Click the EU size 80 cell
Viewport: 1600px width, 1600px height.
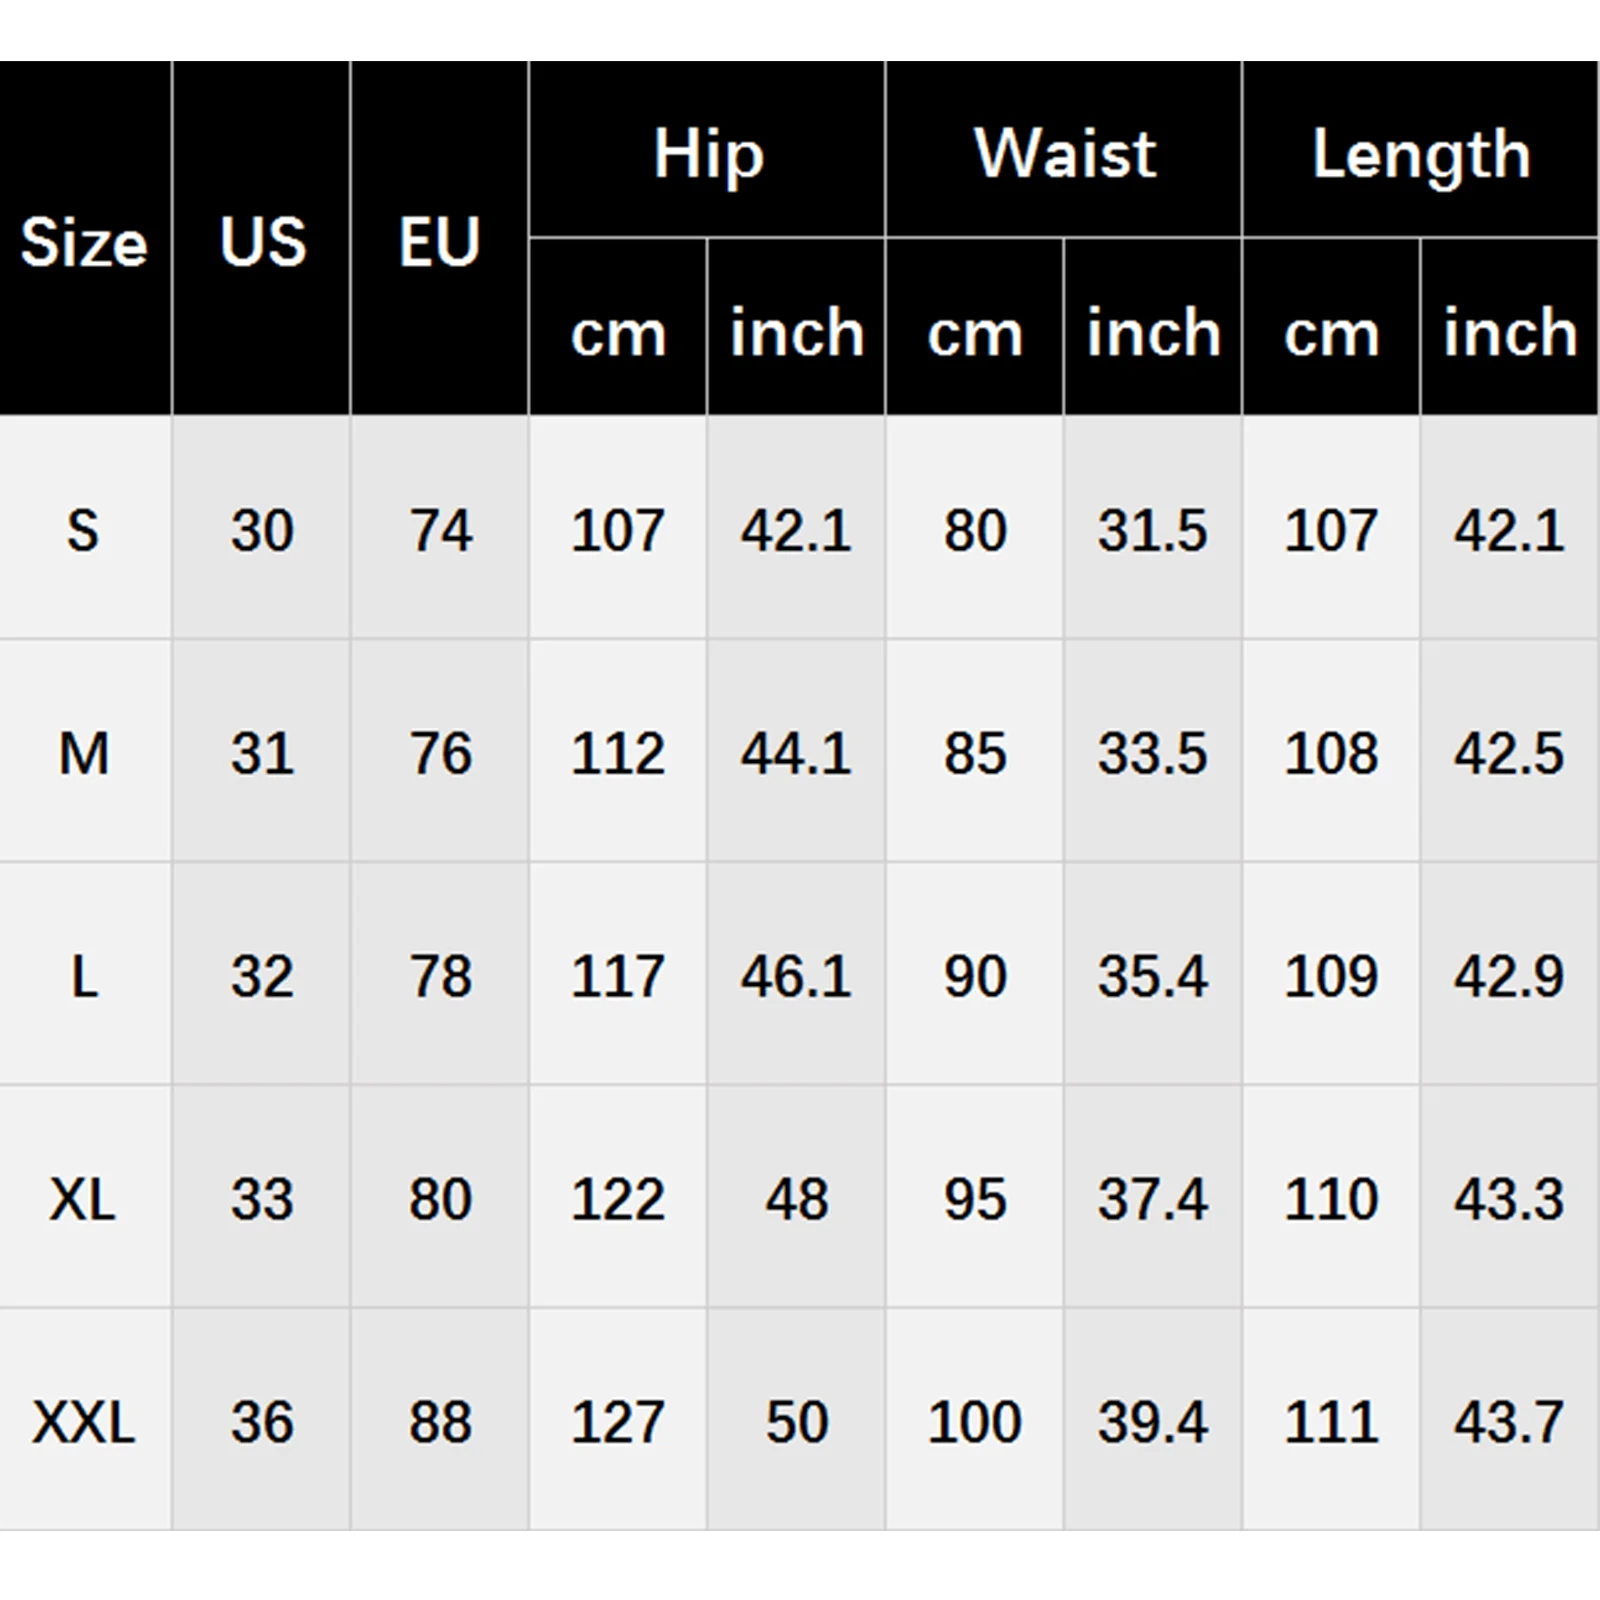click(x=440, y=1198)
